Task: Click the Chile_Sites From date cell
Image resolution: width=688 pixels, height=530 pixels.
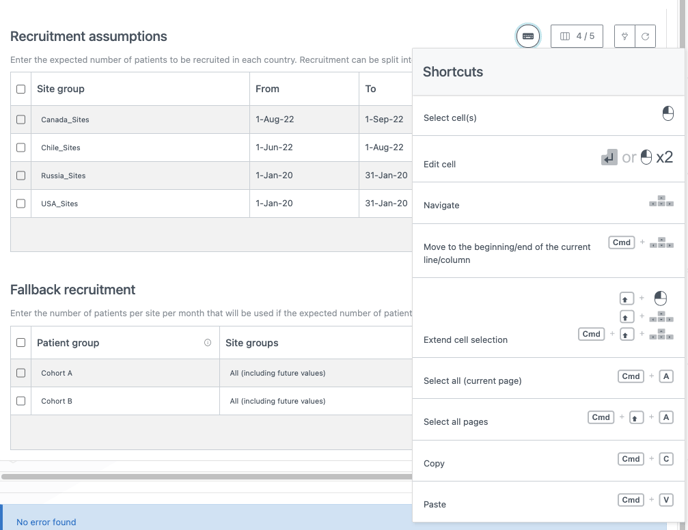Action: 303,147
